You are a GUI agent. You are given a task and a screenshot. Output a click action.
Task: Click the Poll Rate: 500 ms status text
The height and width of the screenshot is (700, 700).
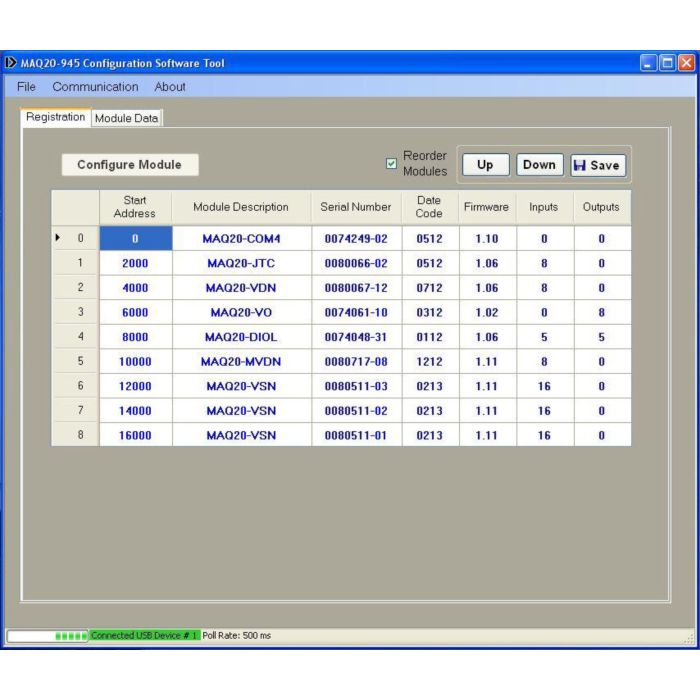click(237, 635)
